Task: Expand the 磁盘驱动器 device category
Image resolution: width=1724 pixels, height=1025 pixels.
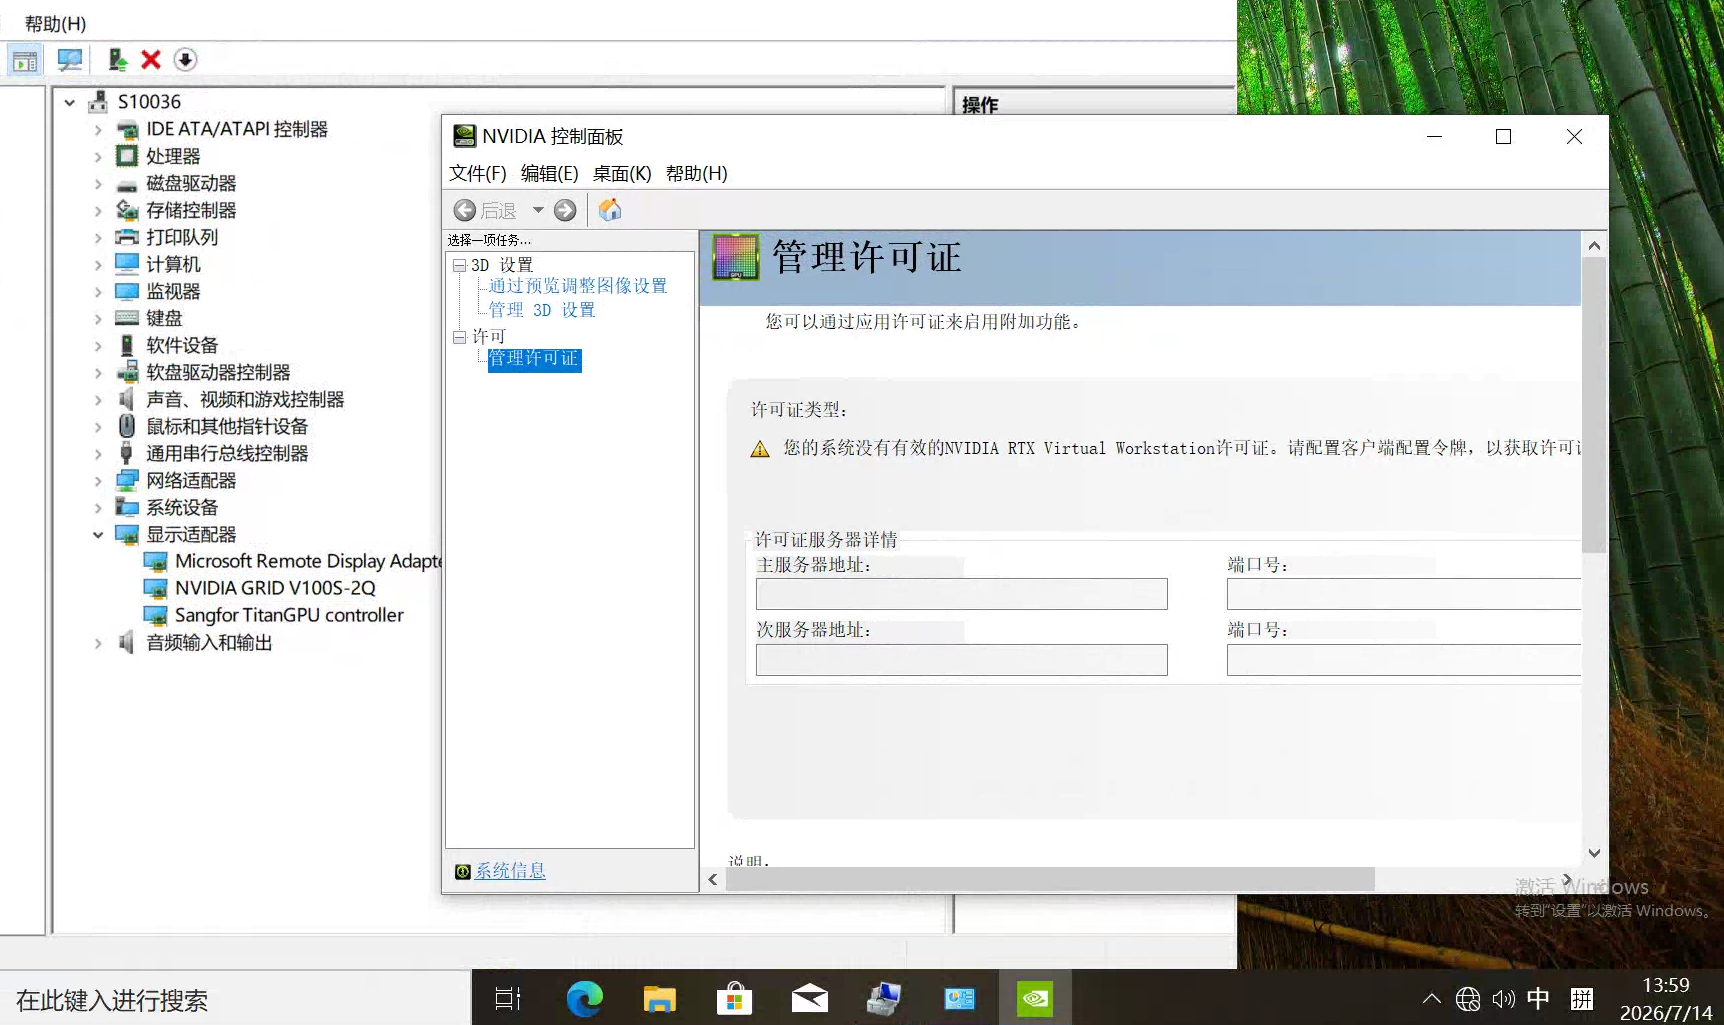Action: pos(97,184)
